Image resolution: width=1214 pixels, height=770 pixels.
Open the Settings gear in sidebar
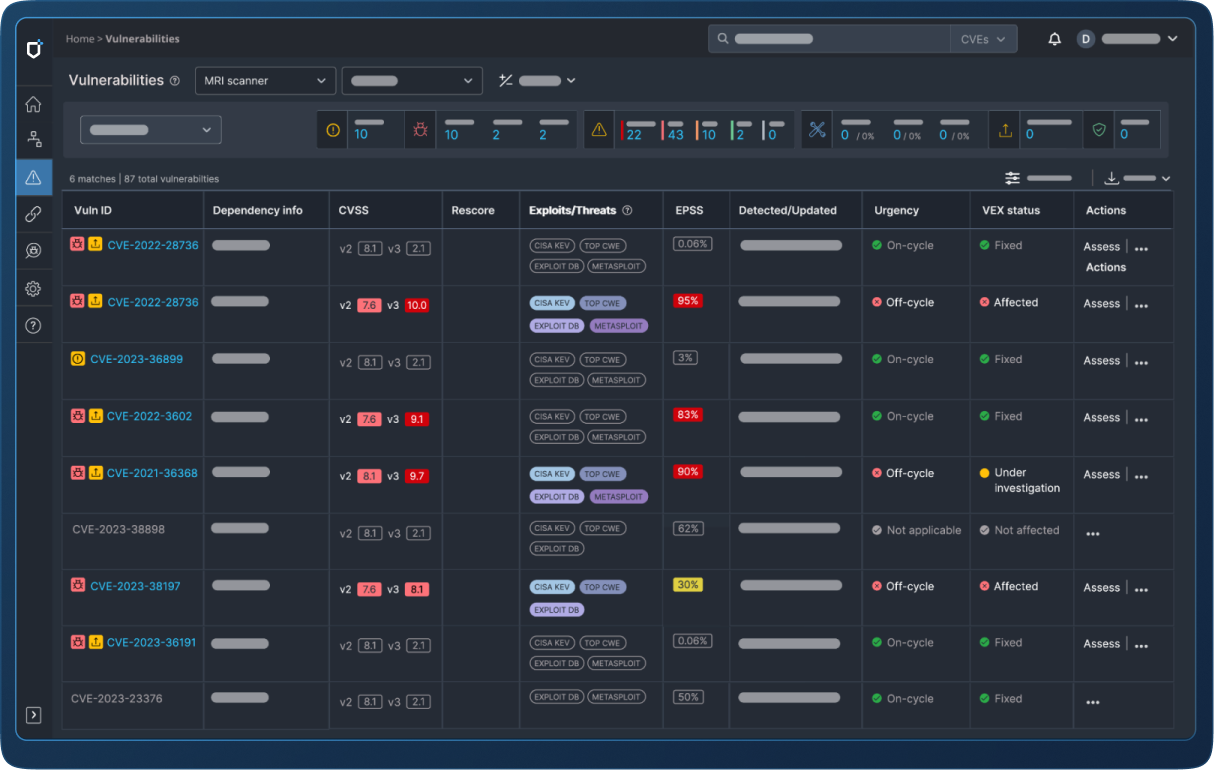[33, 288]
